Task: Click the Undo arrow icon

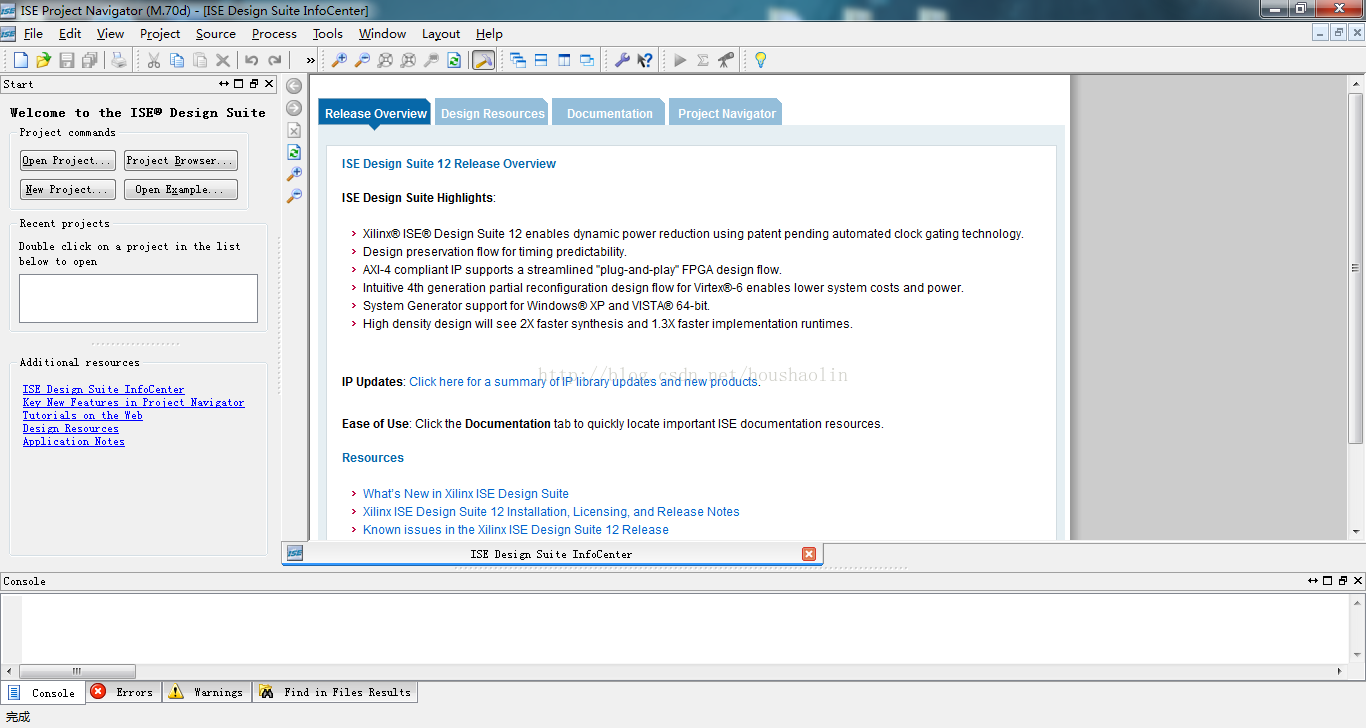Action: pyautogui.click(x=252, y=60)
